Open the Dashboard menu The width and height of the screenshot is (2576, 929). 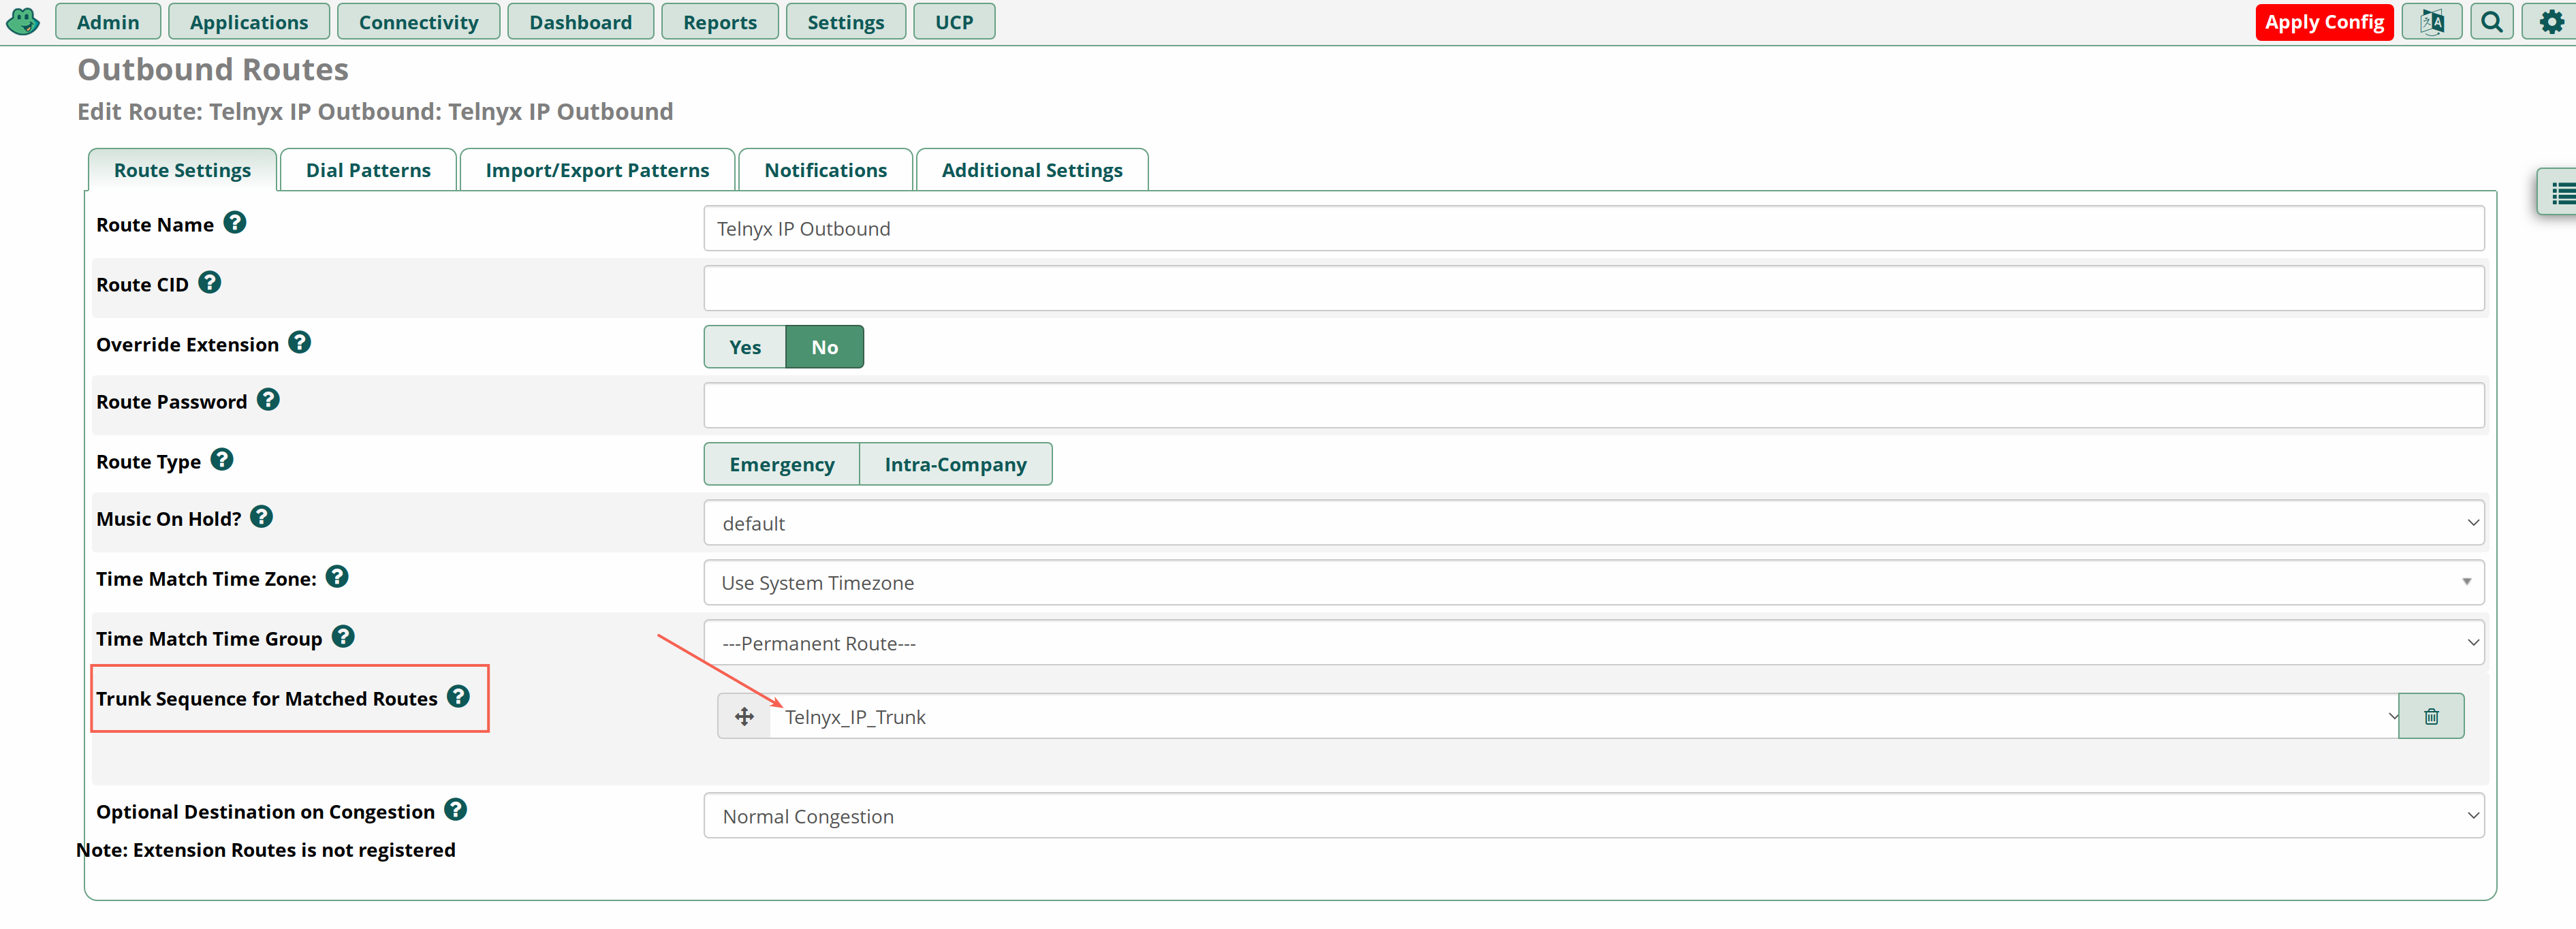[581, 22]
